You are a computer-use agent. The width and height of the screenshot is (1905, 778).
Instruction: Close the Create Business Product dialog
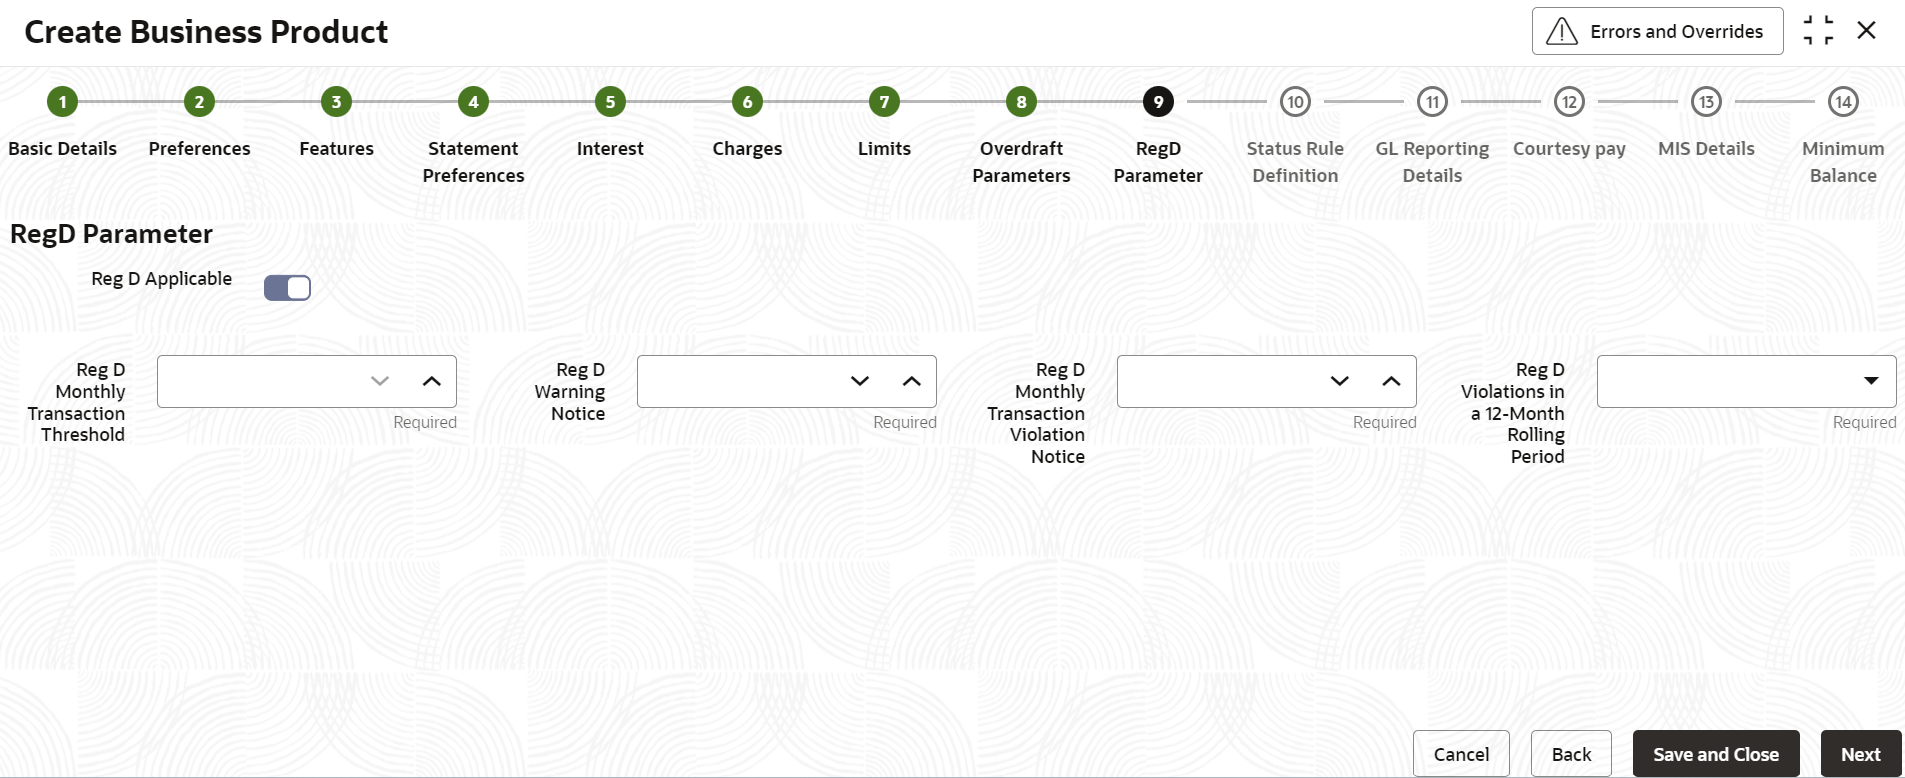[1866, 31]
